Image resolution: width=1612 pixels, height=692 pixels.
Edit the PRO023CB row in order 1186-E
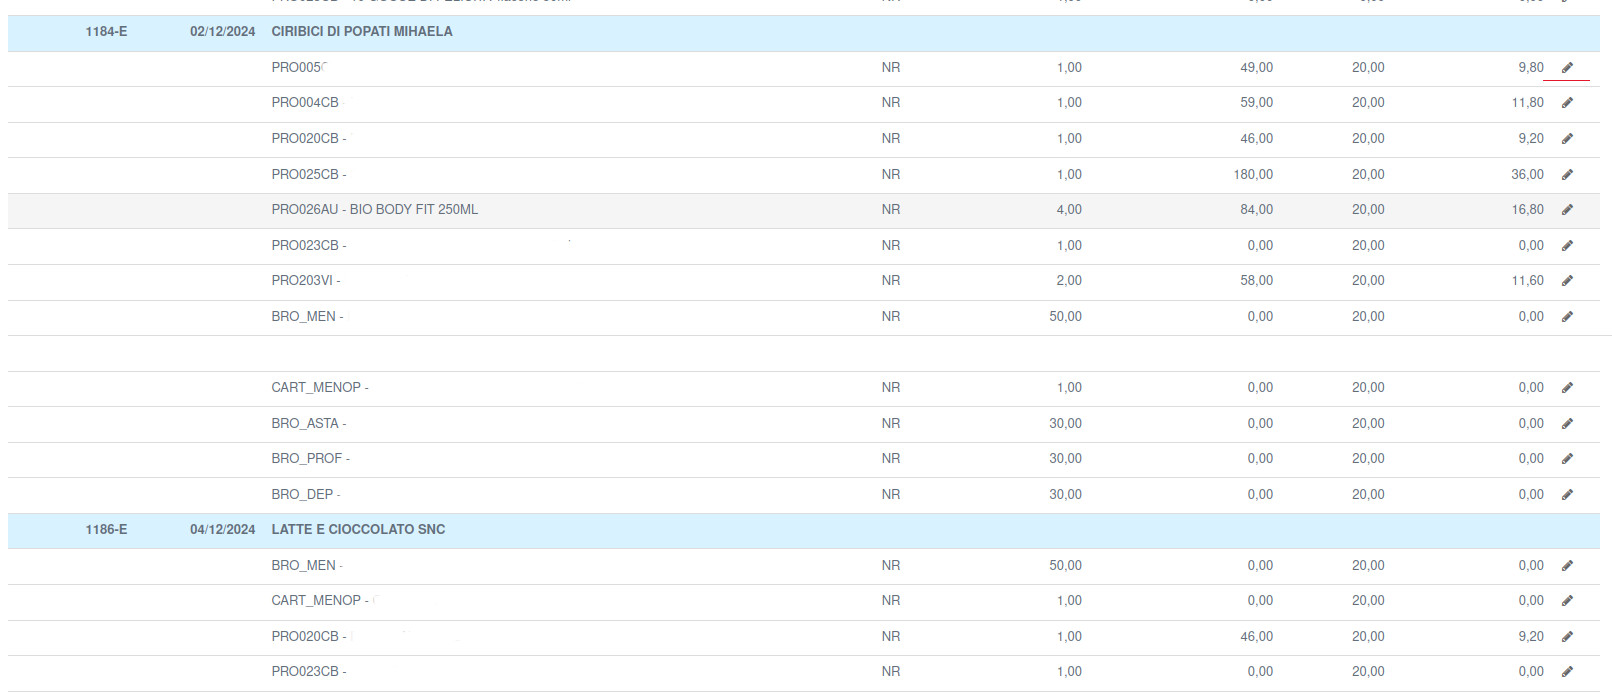(x=1567, y=672)
